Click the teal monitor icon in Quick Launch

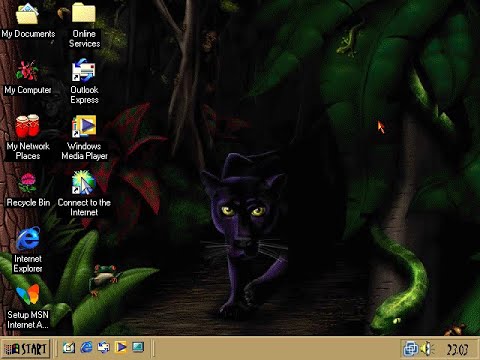138,348
